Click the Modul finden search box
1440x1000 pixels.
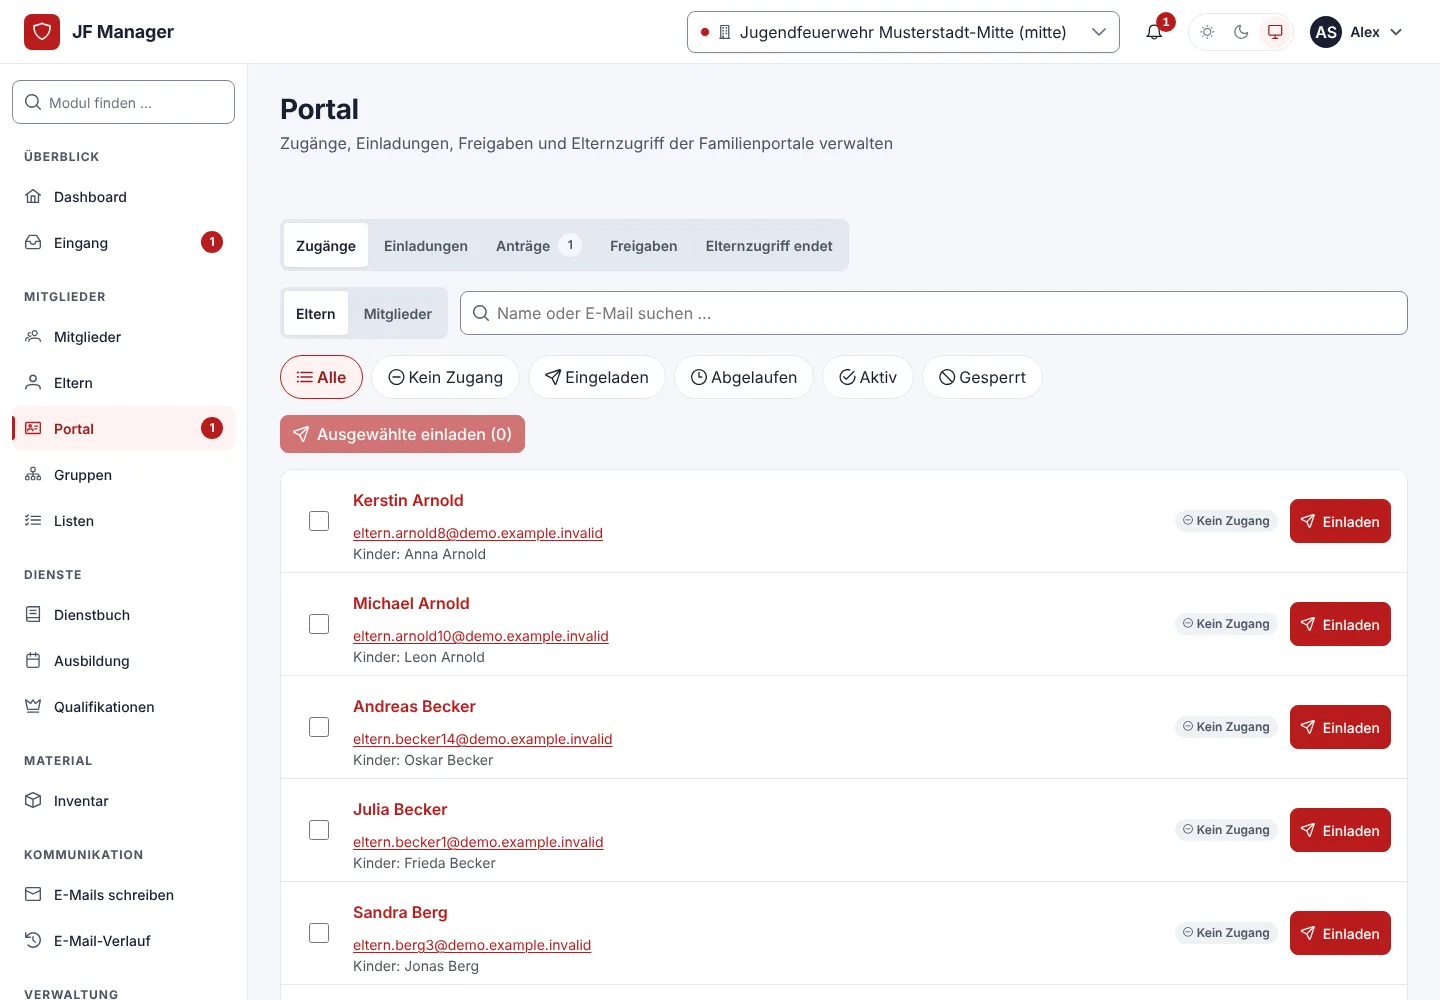point(124,102)
